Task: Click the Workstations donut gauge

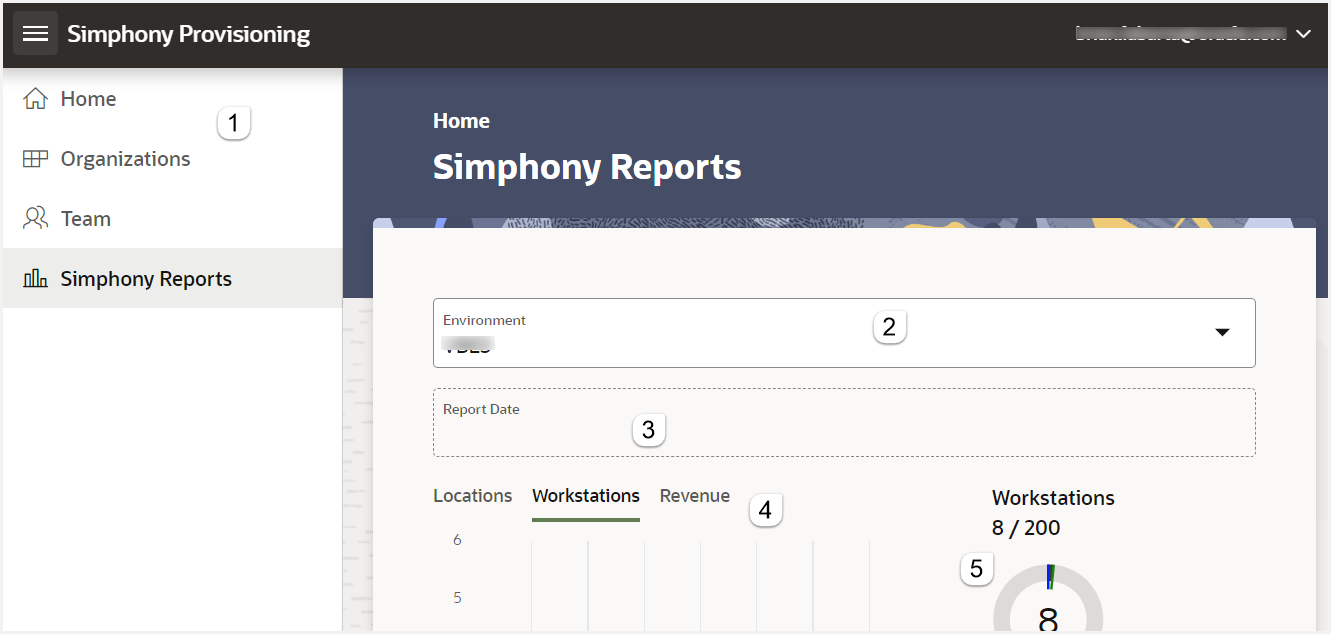Action: (x=1048, y=599)
